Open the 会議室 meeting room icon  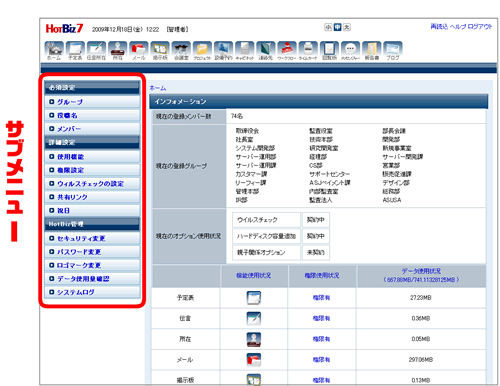181,51
